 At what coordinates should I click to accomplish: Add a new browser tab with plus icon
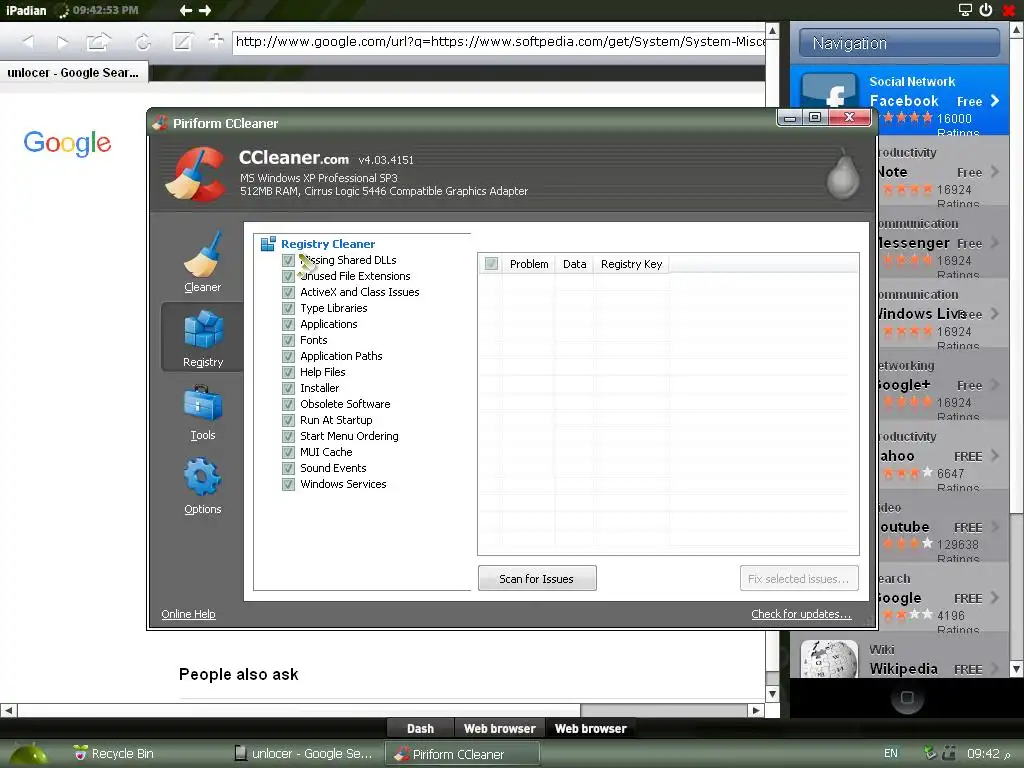coord(216,41)
